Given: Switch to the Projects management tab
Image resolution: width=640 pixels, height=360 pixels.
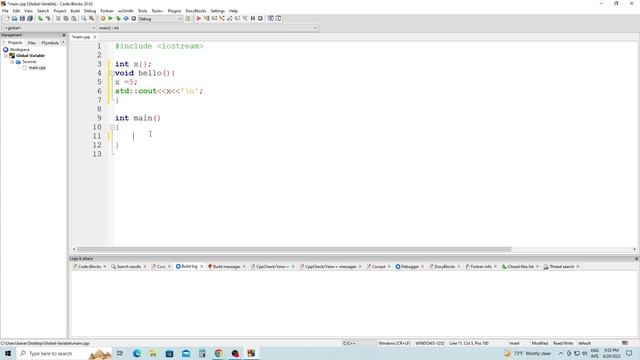Looking at the screenshot, I should point(15,43).
